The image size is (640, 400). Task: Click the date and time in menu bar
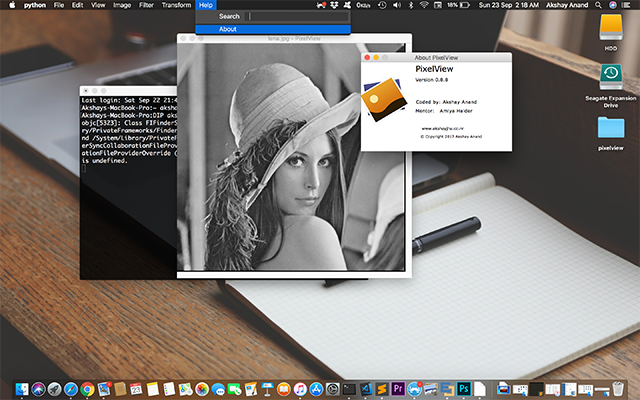509,5
